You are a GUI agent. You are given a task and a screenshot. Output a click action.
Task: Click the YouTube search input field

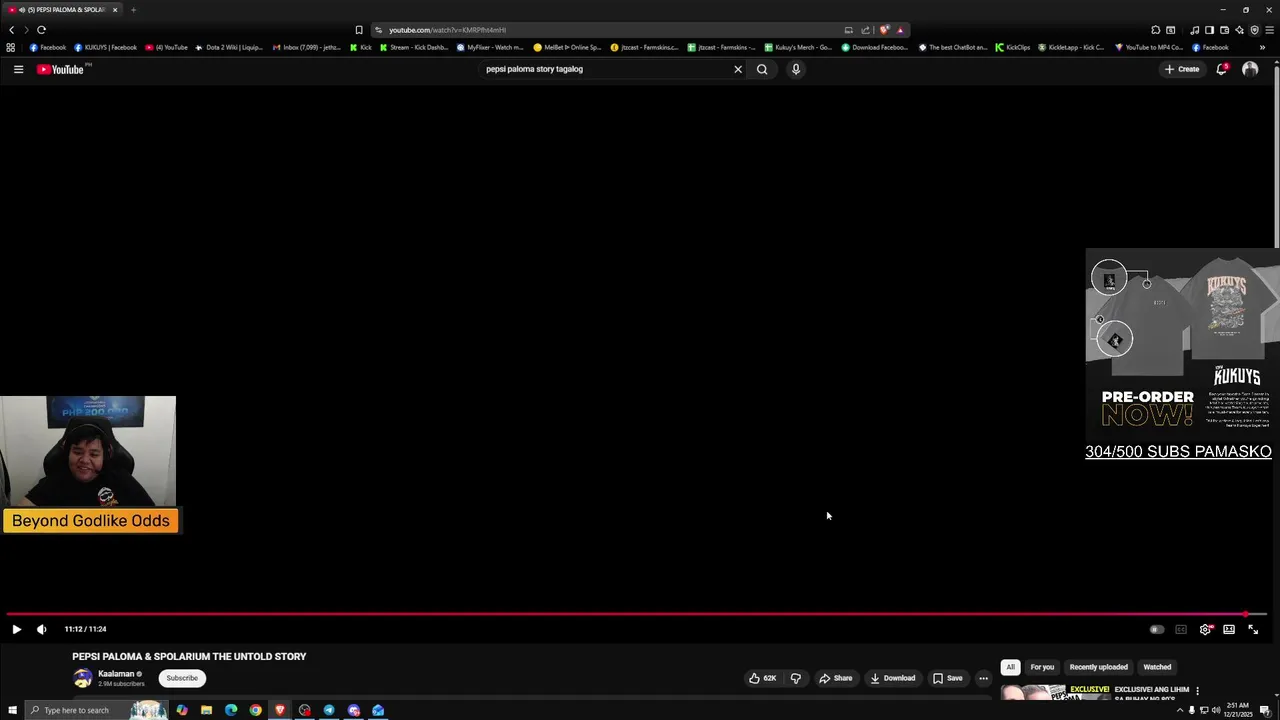[x=605, y=69]
